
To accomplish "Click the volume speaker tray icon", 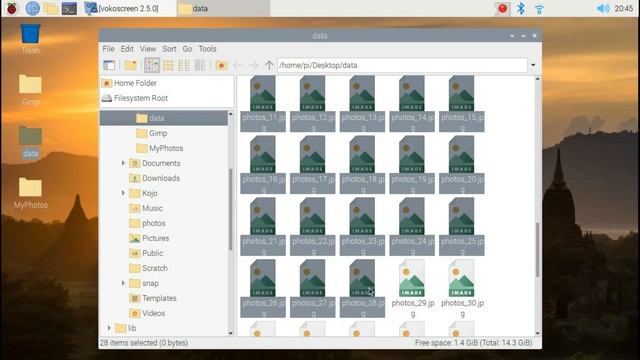I will (x=603, y=8).
